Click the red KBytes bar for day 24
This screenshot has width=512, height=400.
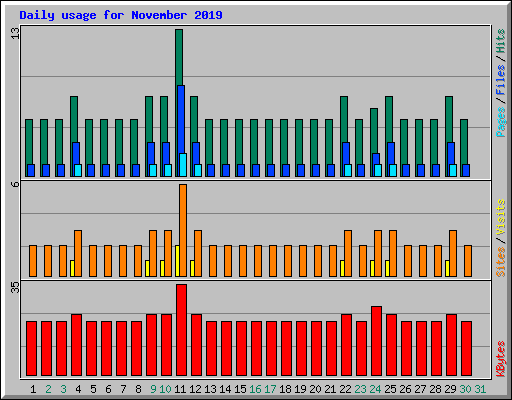tap(376, 341)
